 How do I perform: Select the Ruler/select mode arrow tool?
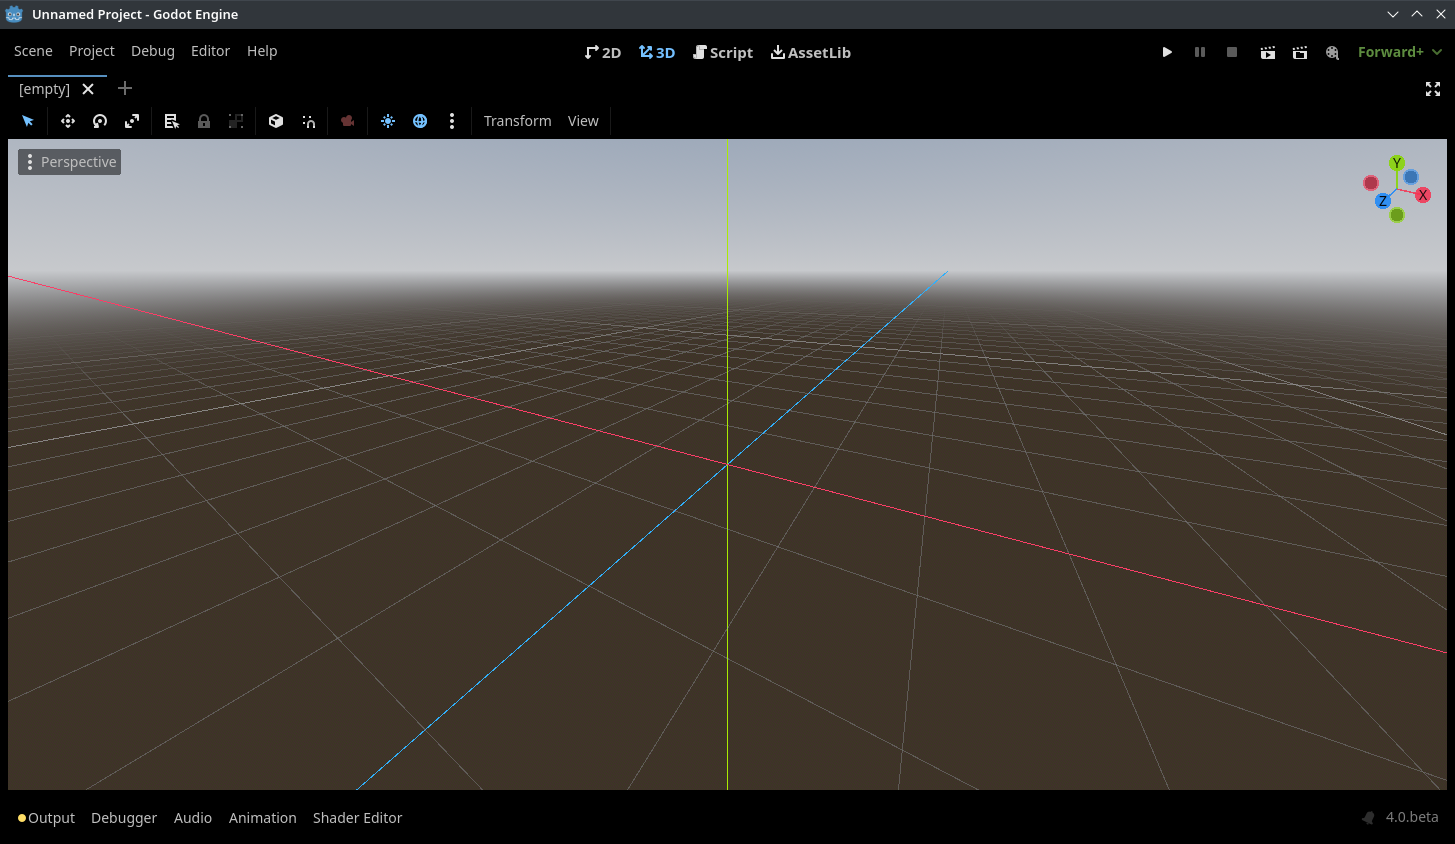[x=28, y=120]
